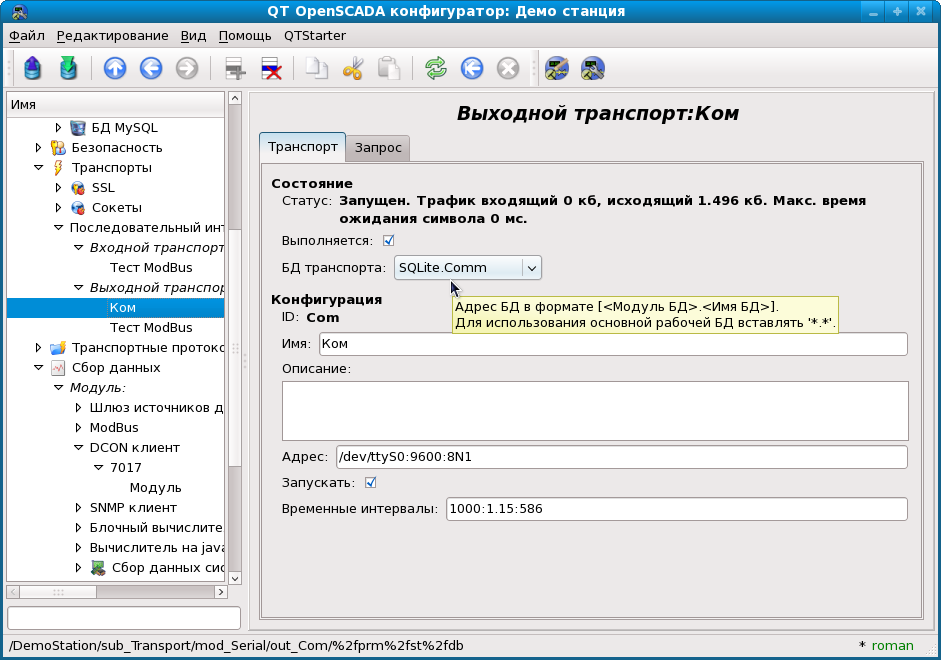Open the QTStarter menu
941x660 pixels.
(x=314, y=35)
